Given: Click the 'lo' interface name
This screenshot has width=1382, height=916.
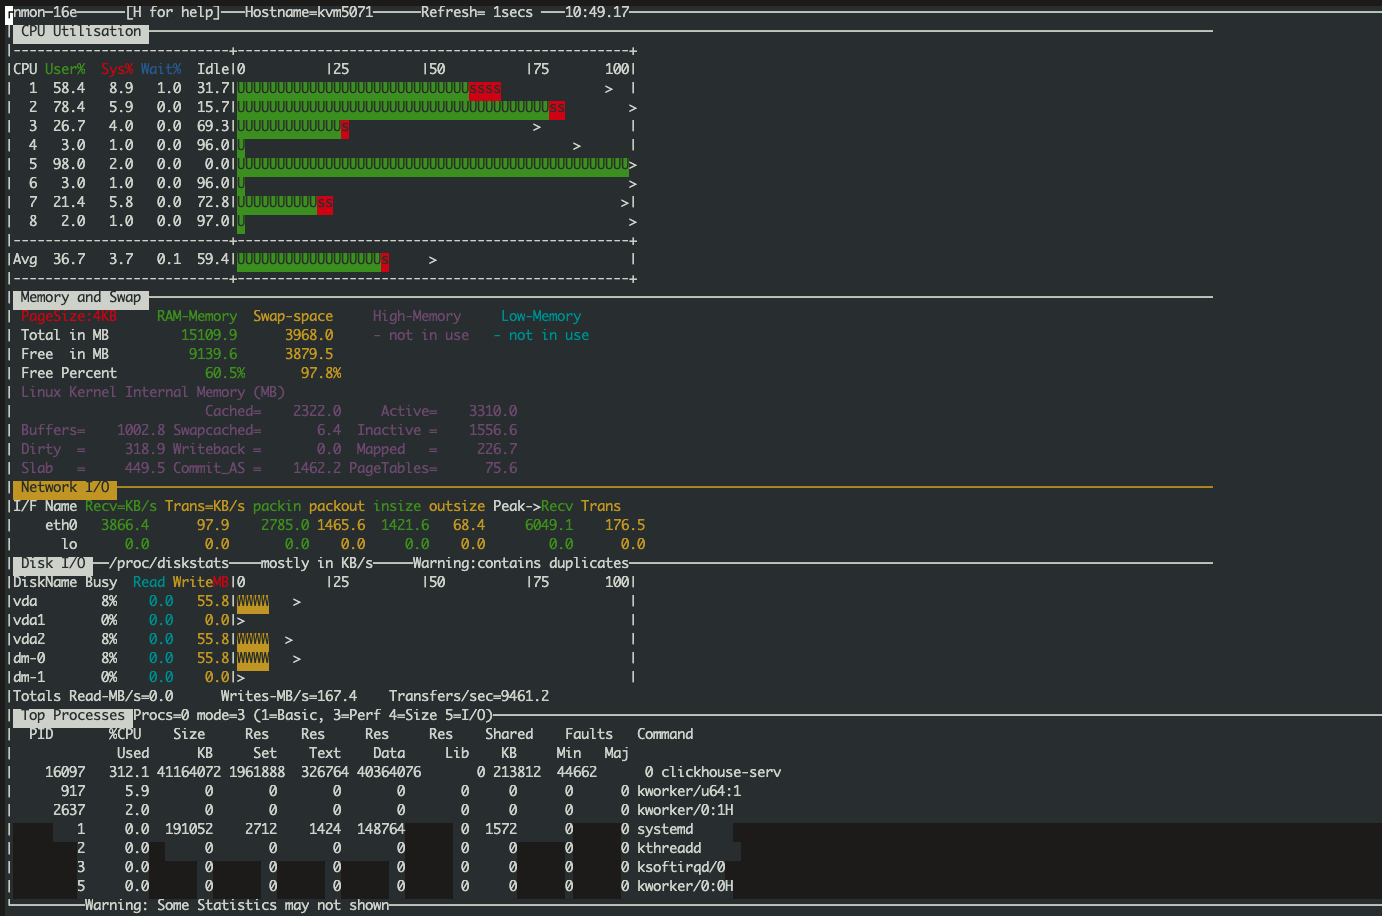Looking at the screenshot, I should click(69, 544).
